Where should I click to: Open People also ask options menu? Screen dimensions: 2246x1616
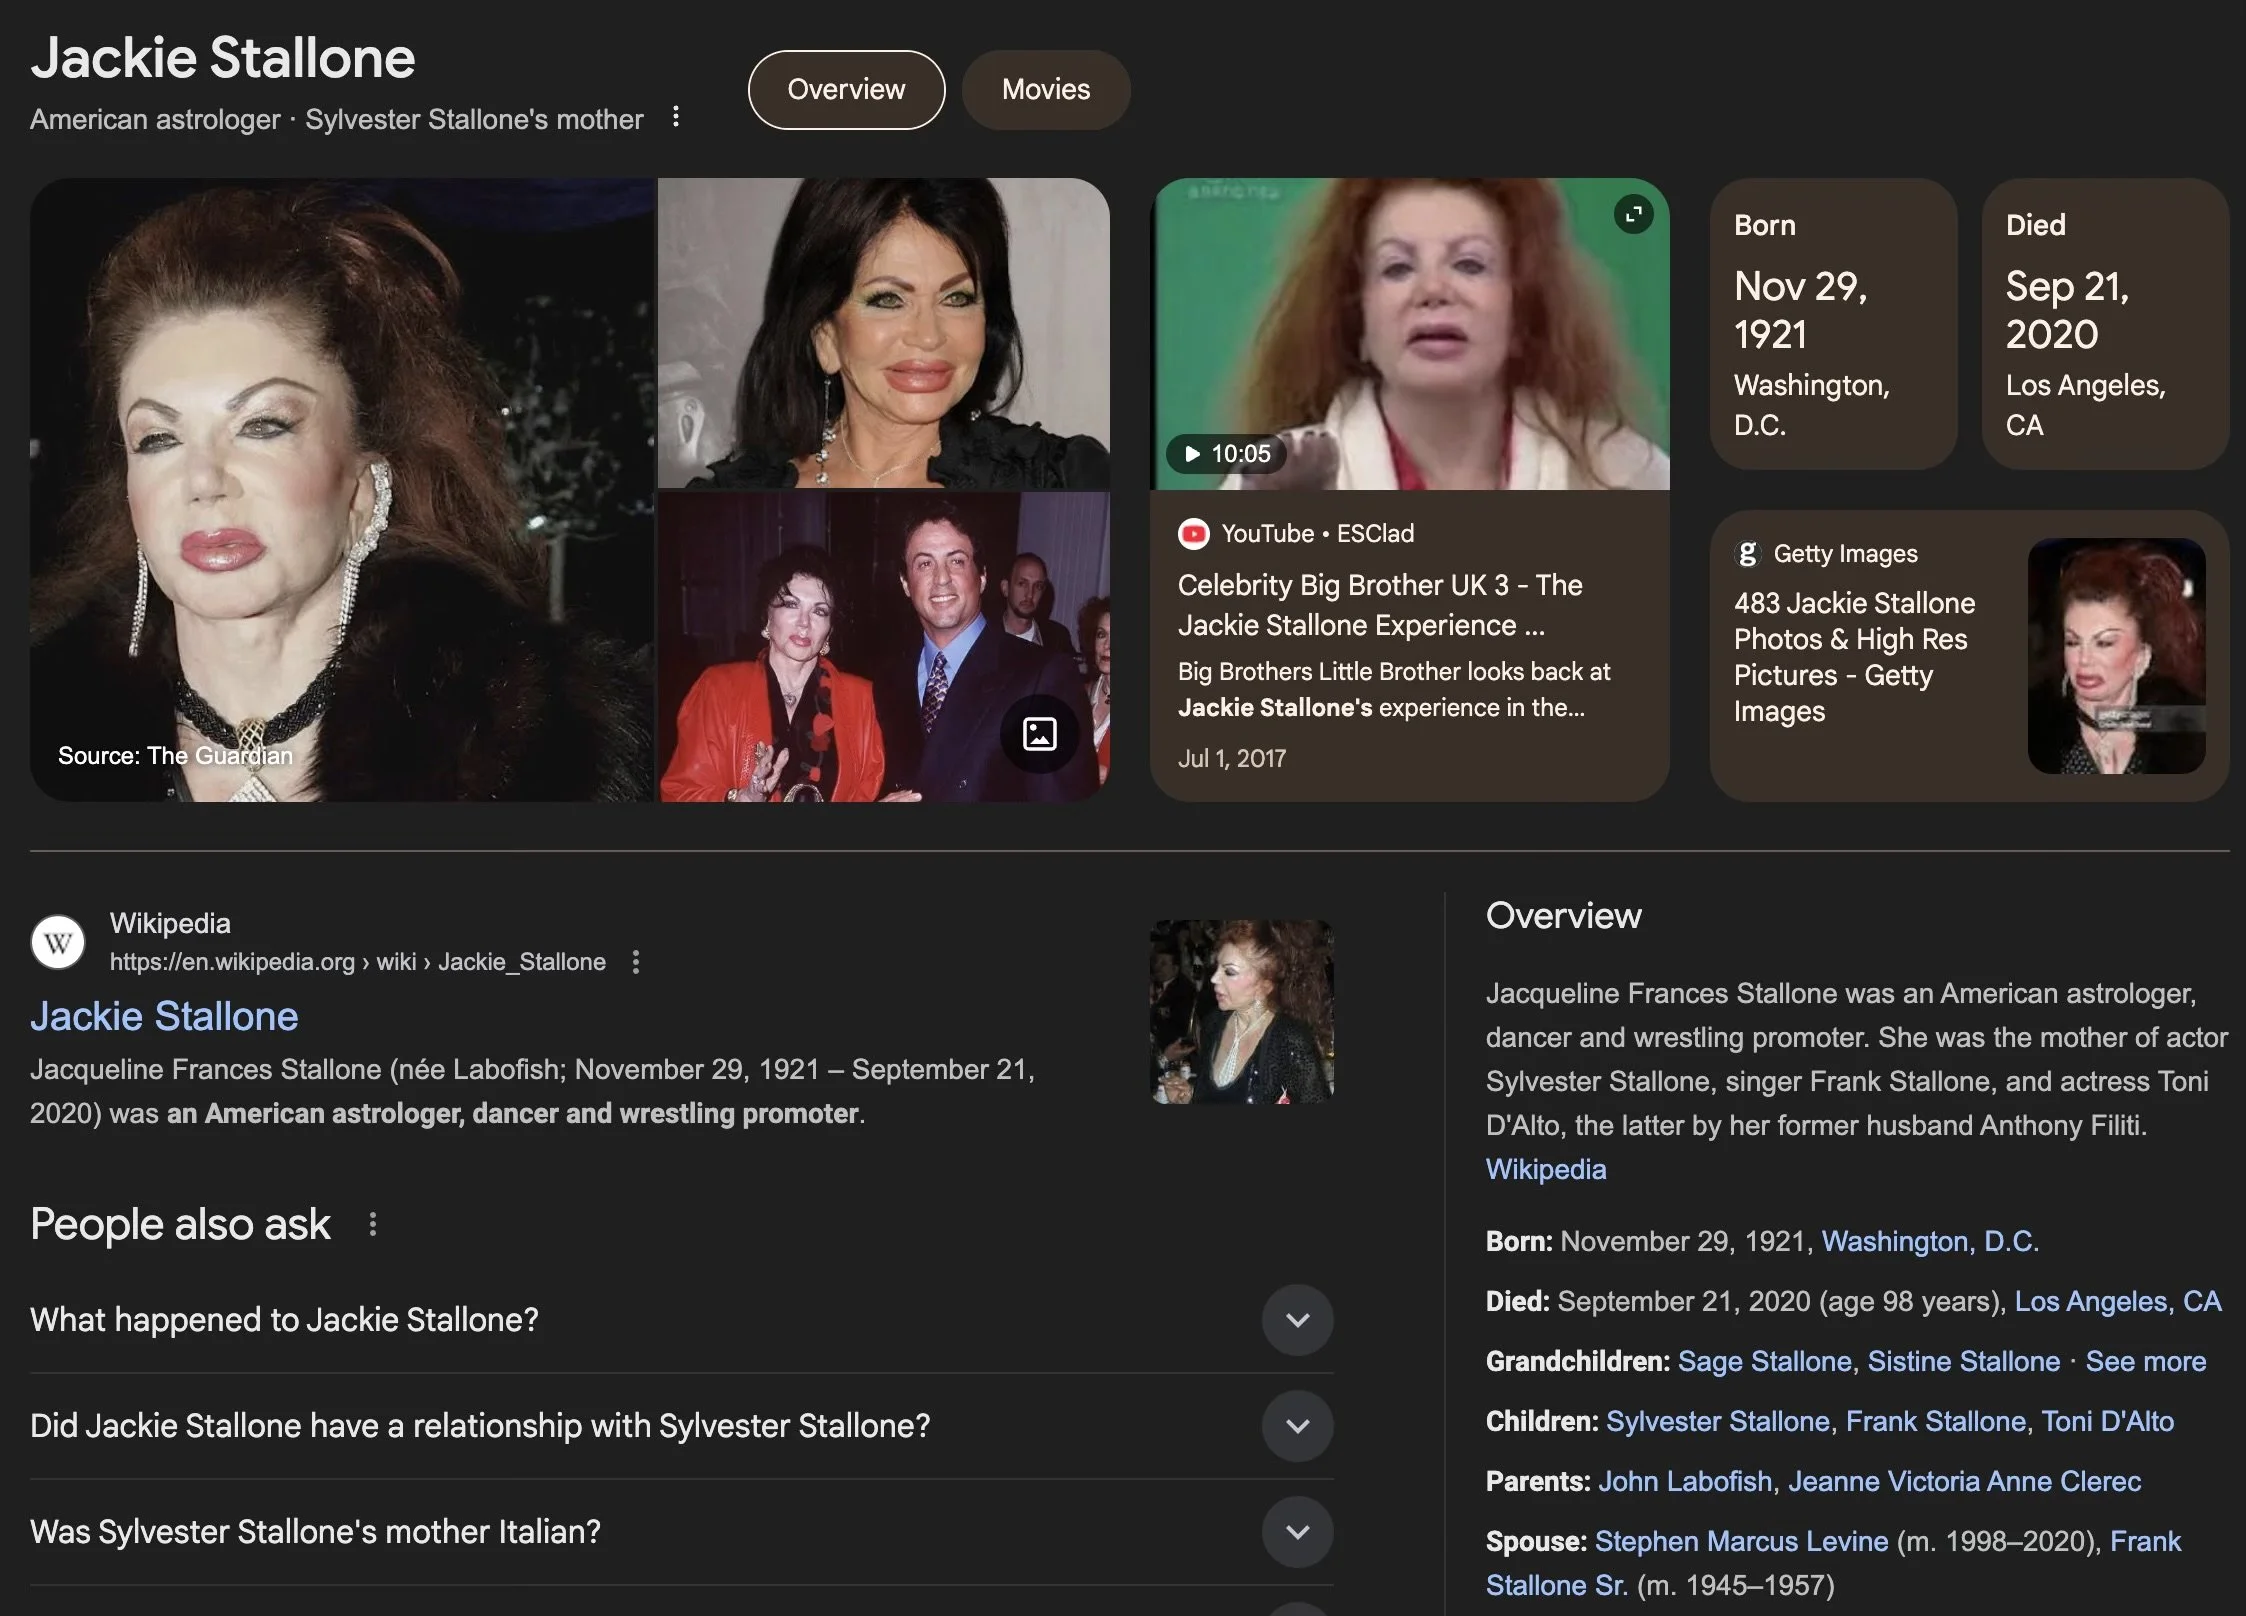click(x=373, y=1224)
